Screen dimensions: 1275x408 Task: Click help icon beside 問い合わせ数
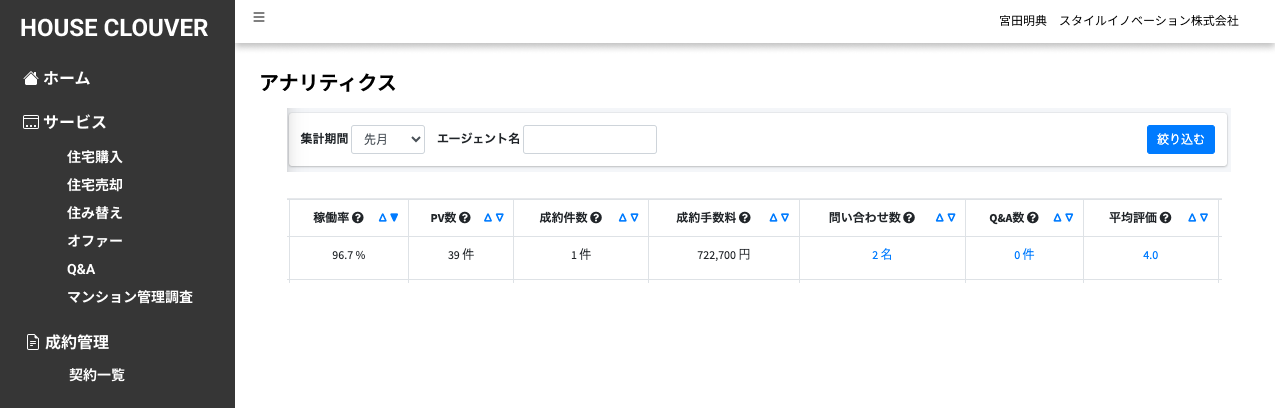pos(909,218)
